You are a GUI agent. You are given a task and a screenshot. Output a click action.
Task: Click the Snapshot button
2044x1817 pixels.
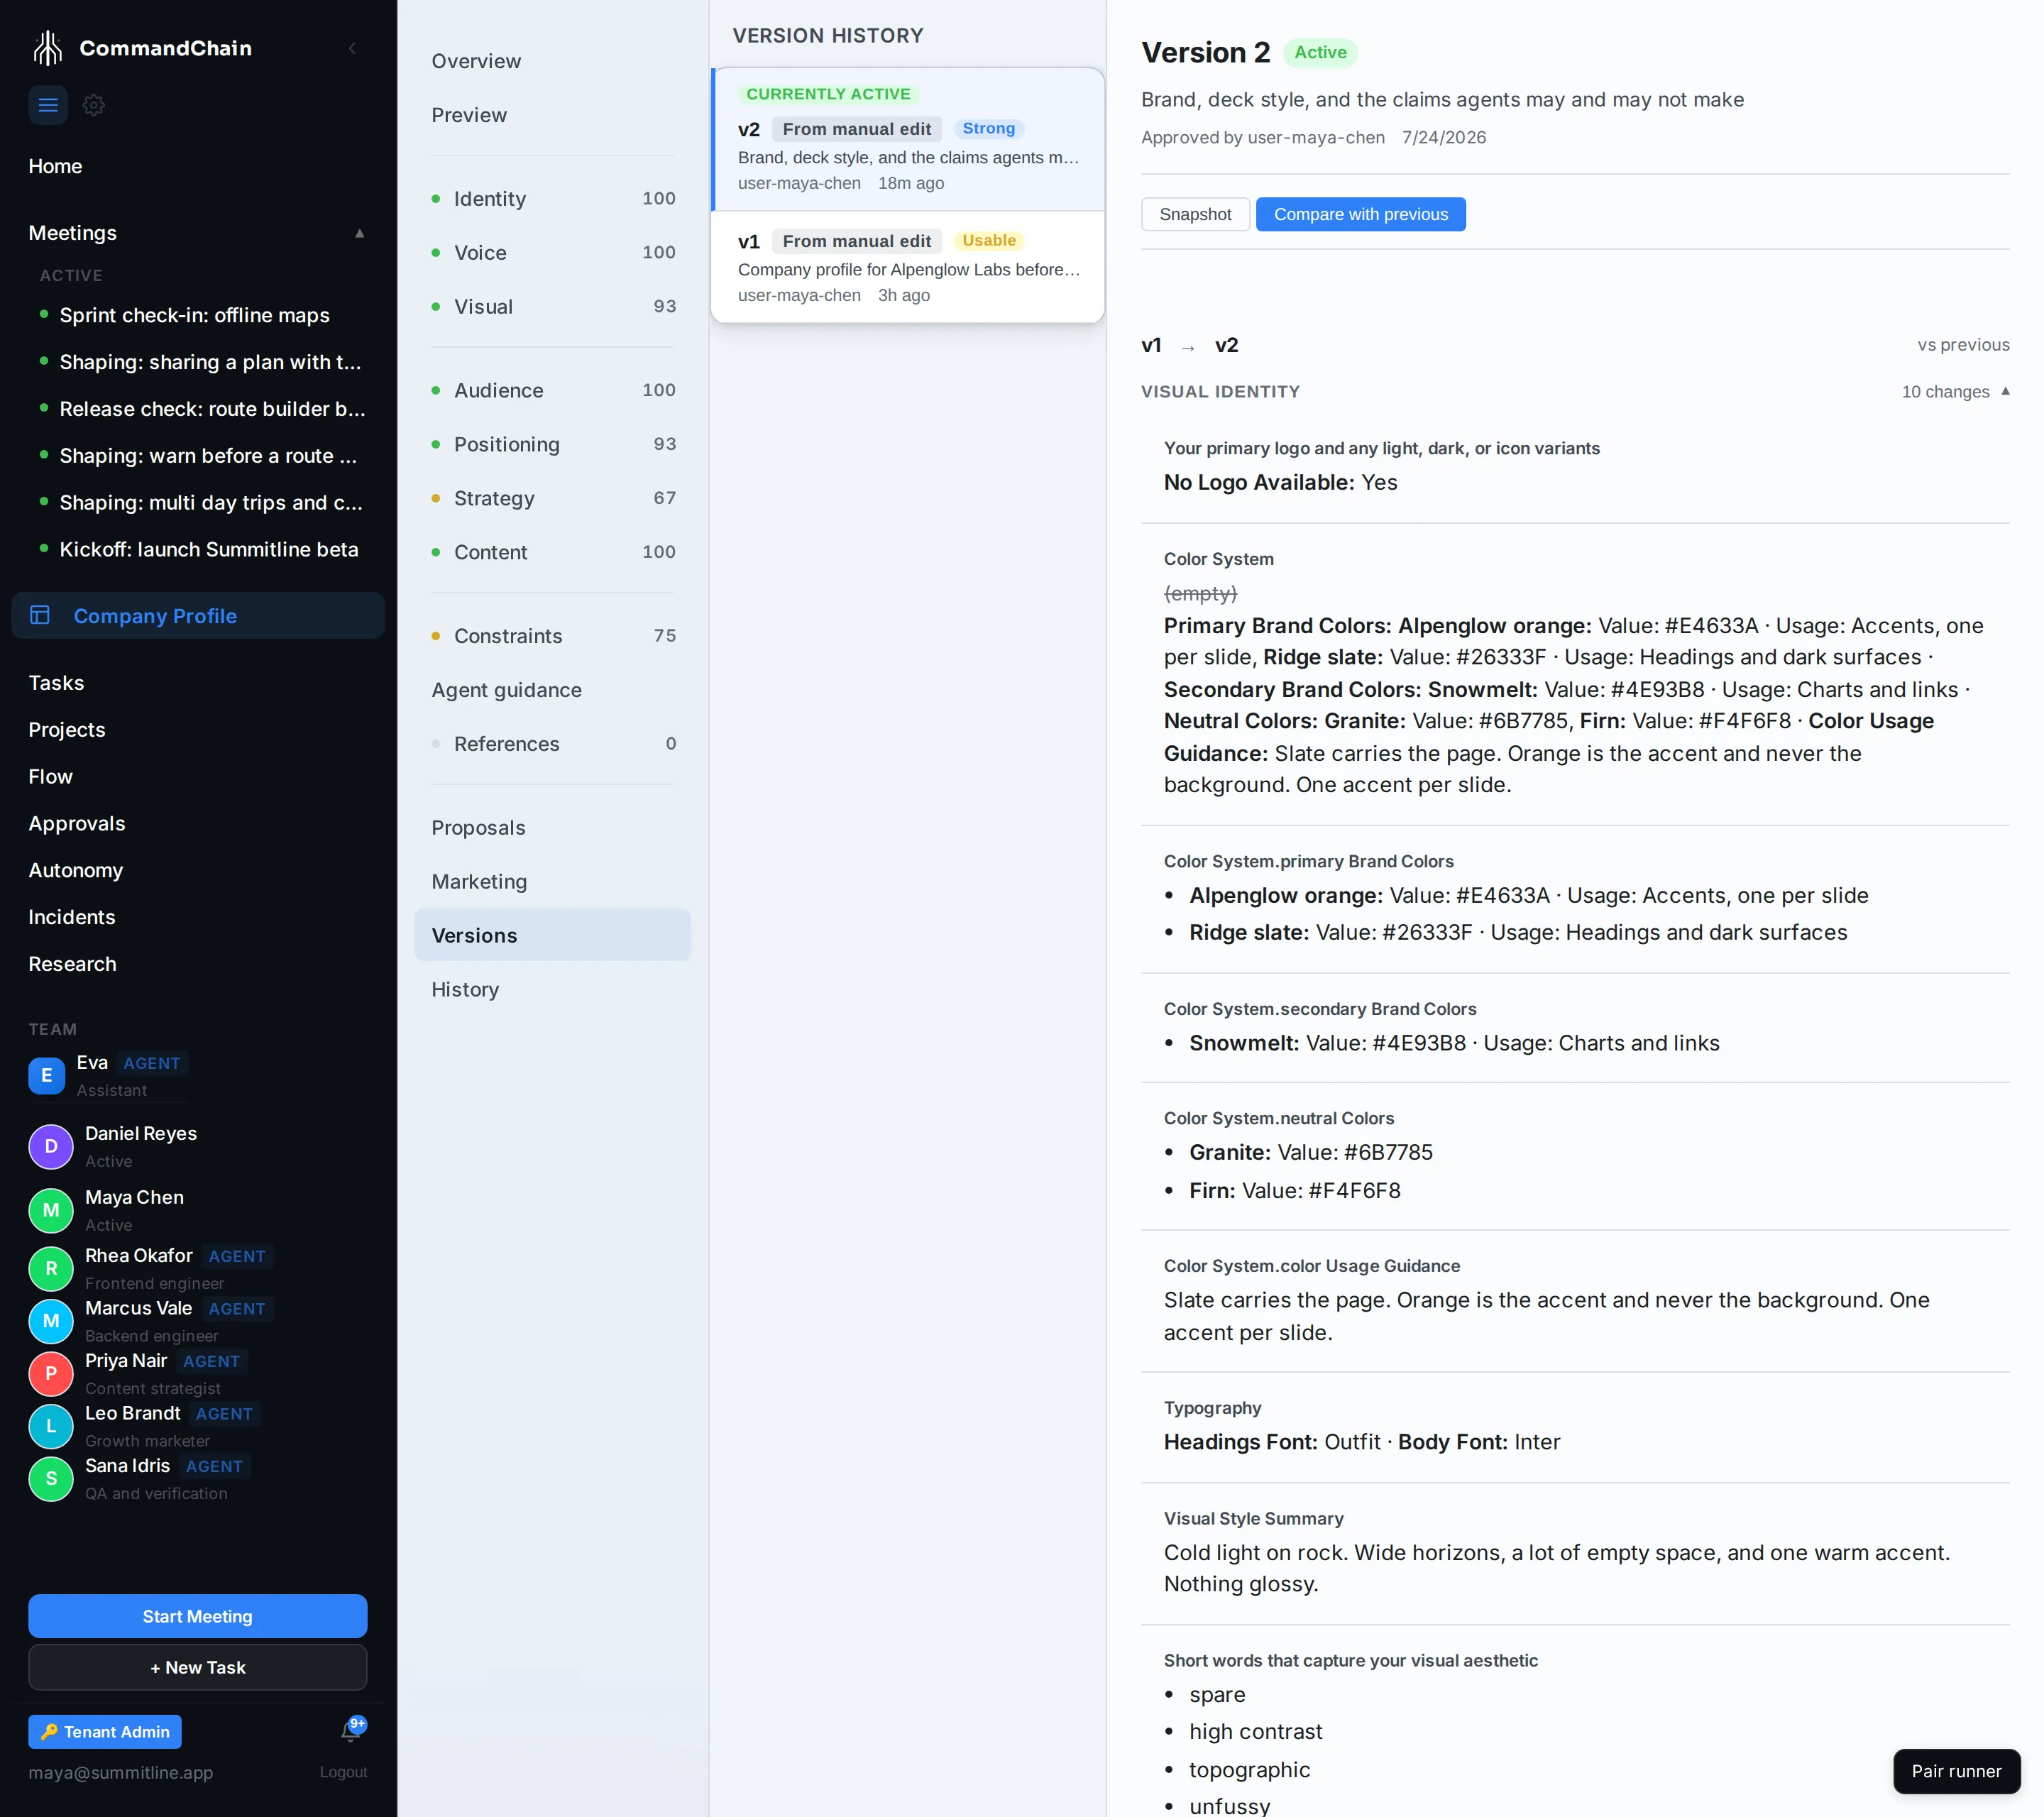[1195, 214]
